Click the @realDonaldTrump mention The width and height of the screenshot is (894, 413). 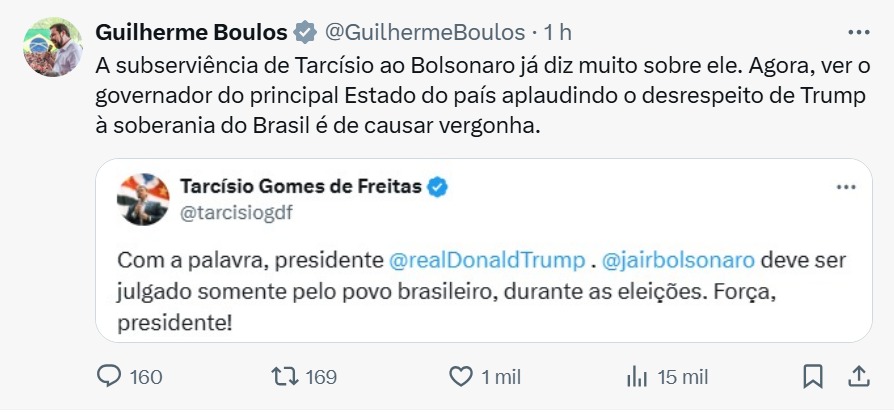pos(487,260)
